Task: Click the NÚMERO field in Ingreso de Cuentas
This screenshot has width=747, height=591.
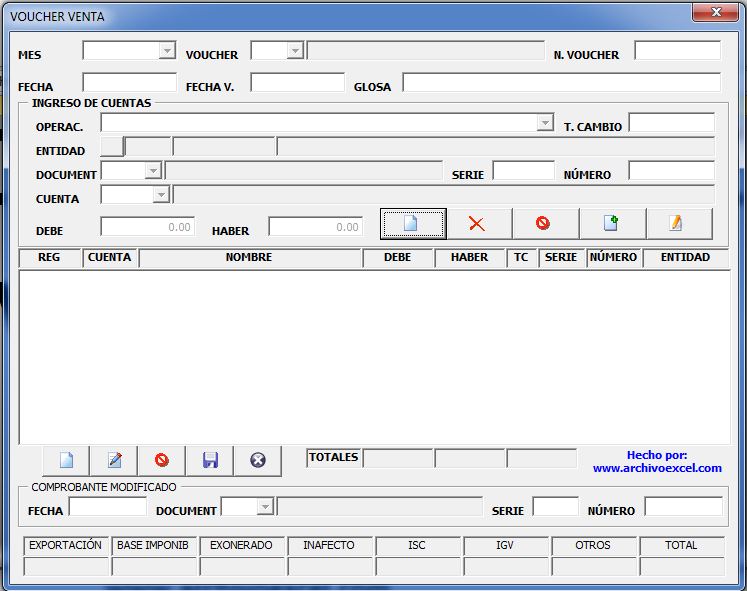Action: pos(672,170)
